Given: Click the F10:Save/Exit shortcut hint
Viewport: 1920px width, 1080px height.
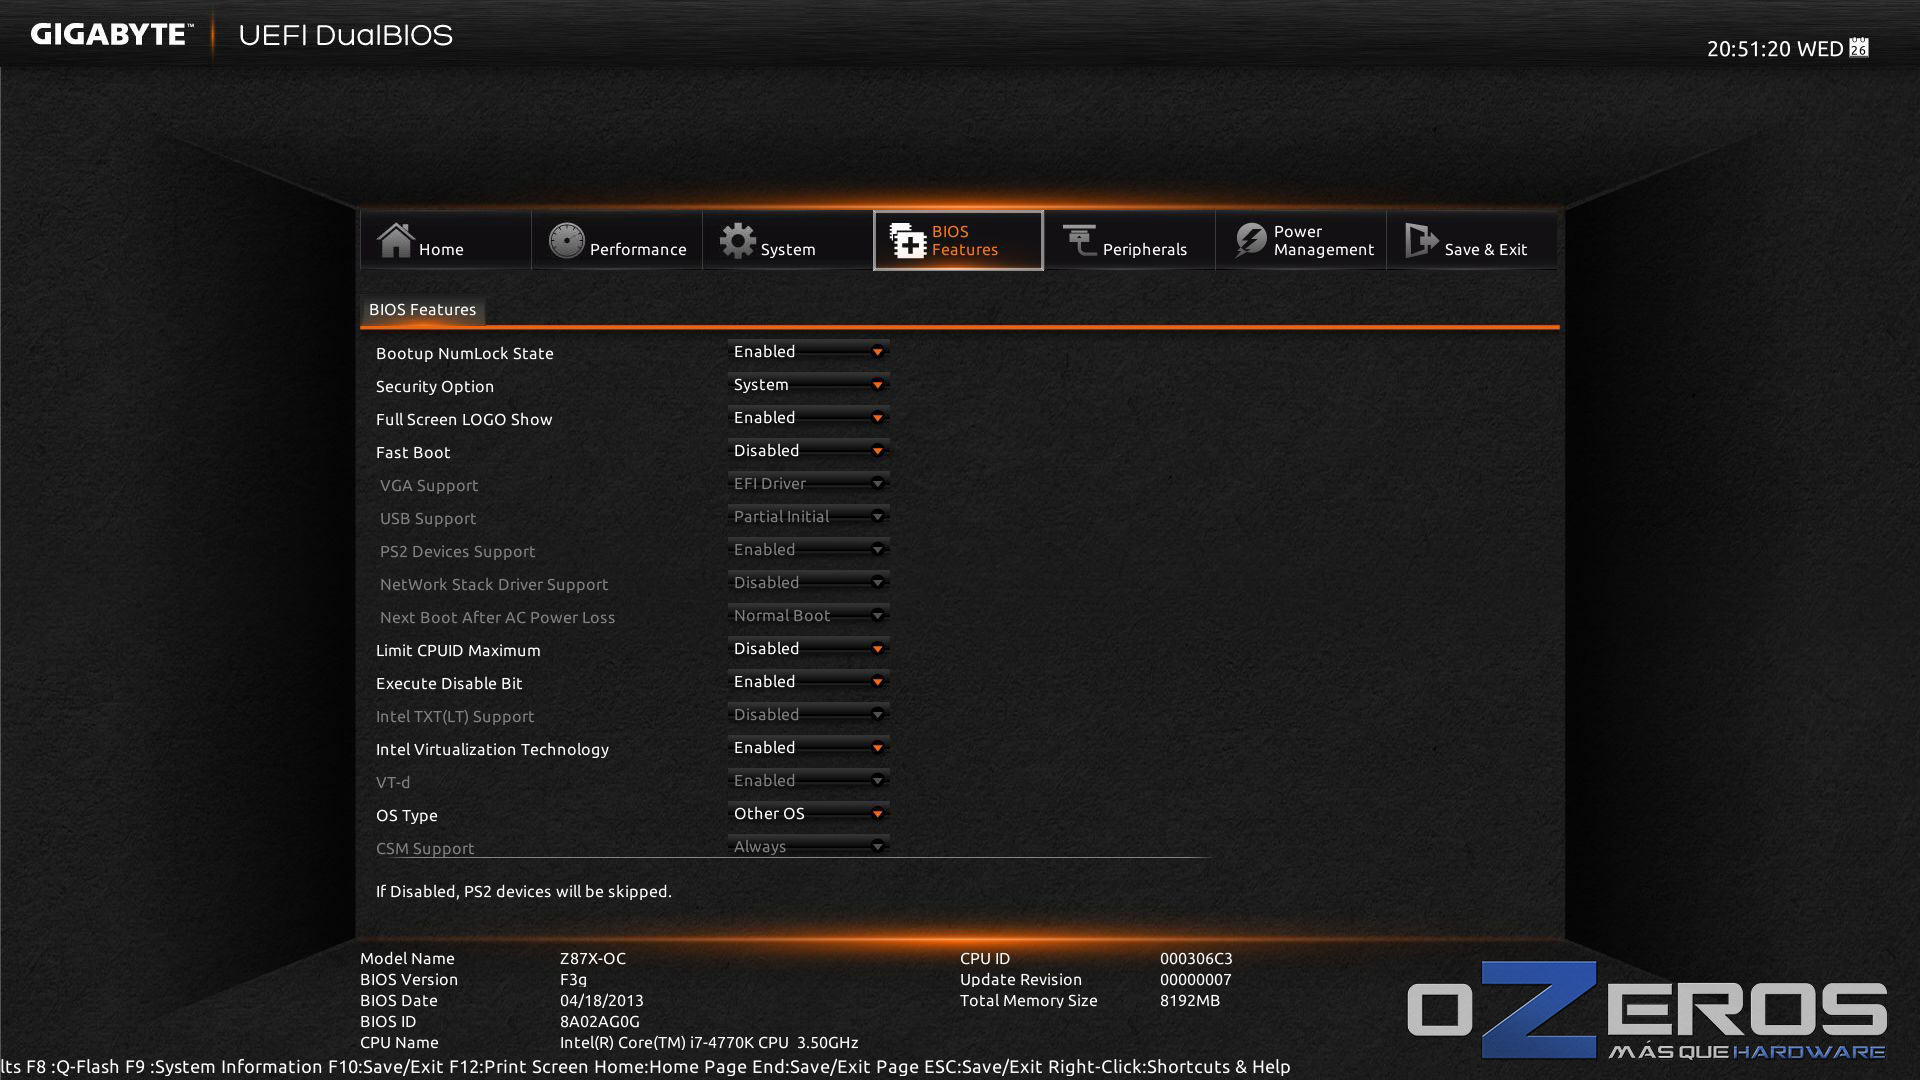Looking at the screenshot, I should coord(386,1066).
